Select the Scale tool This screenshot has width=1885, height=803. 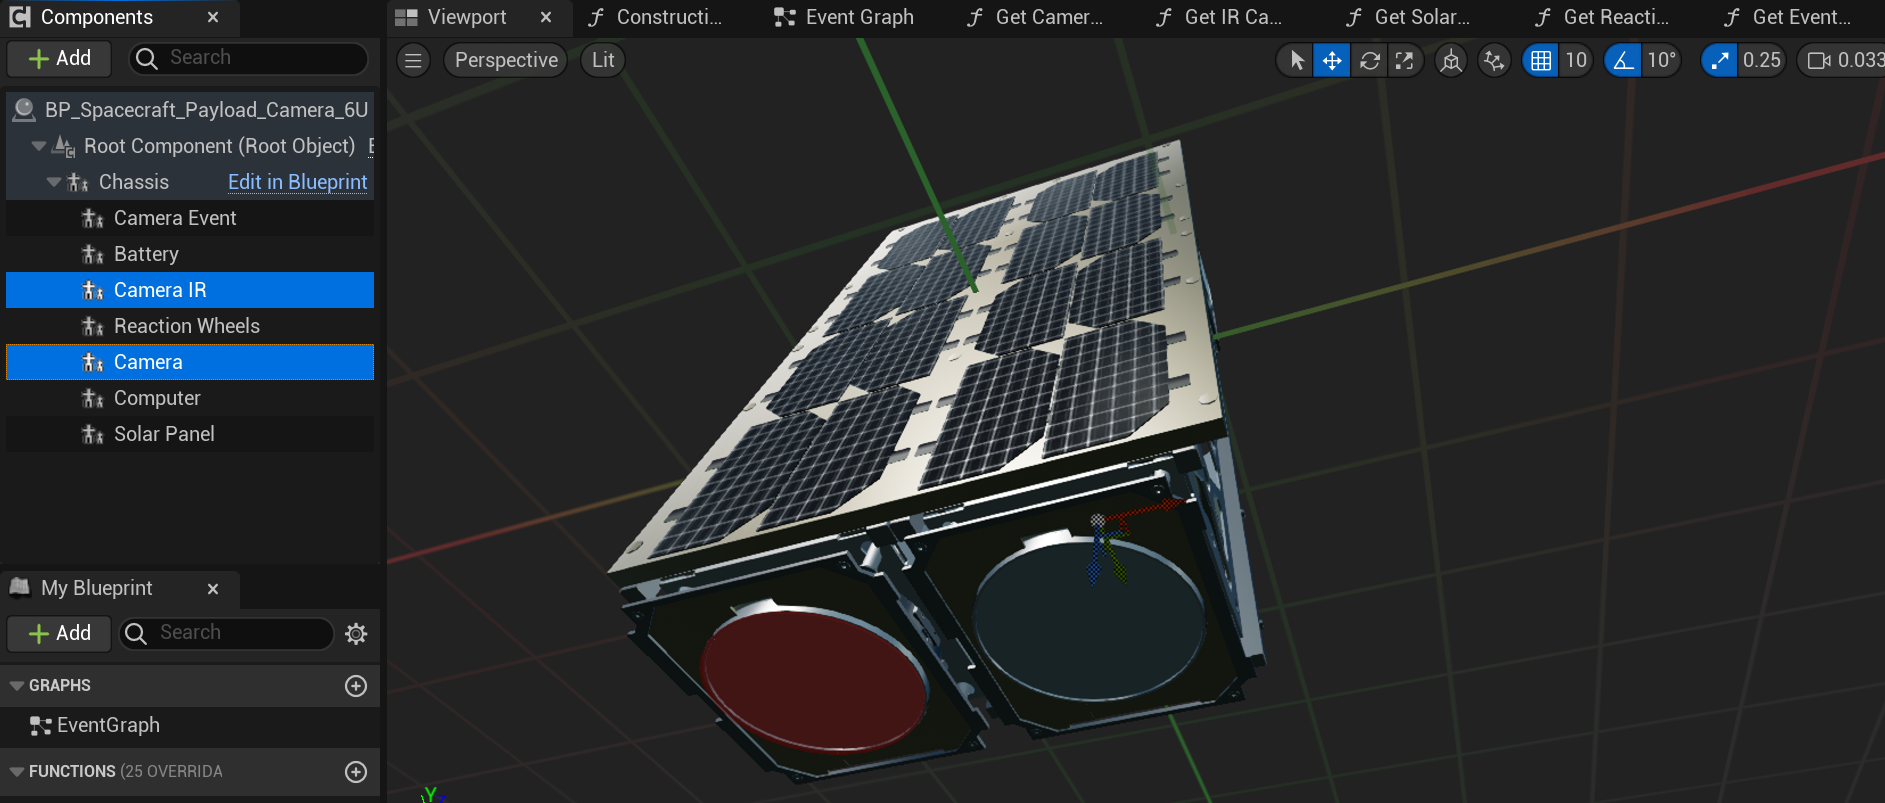1405,60
